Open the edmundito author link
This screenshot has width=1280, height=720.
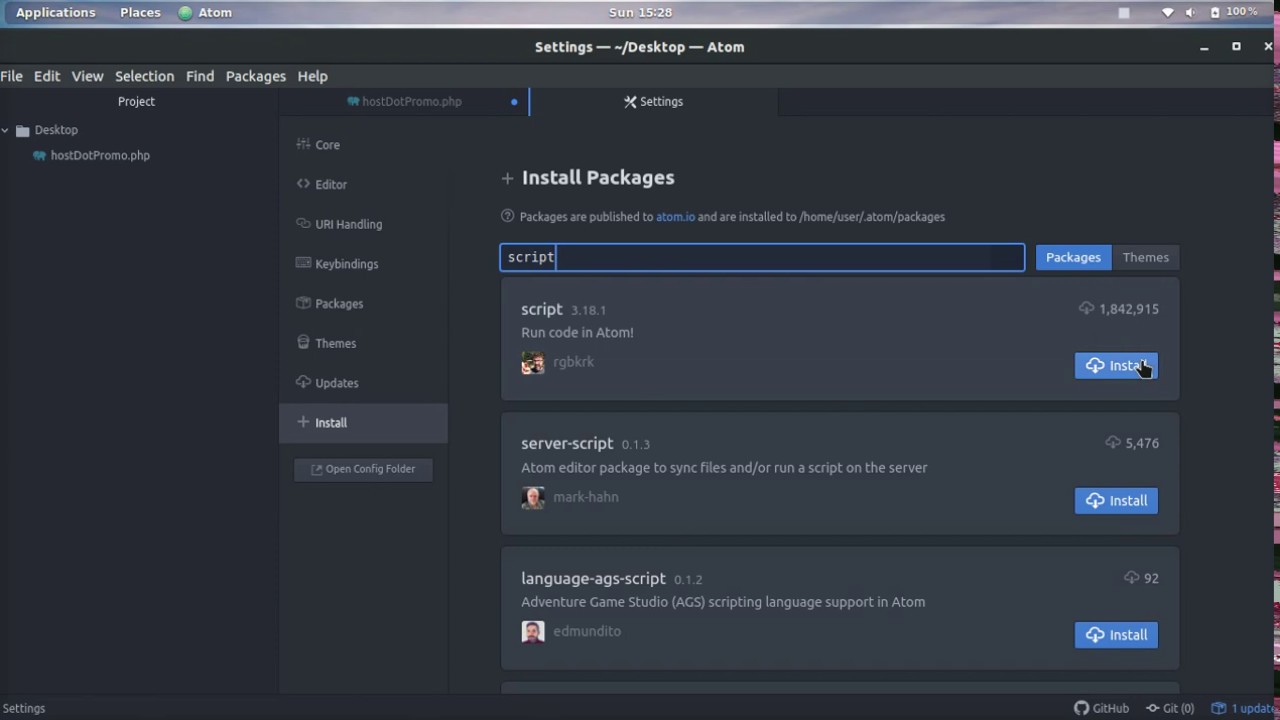[x=587, y=631]
